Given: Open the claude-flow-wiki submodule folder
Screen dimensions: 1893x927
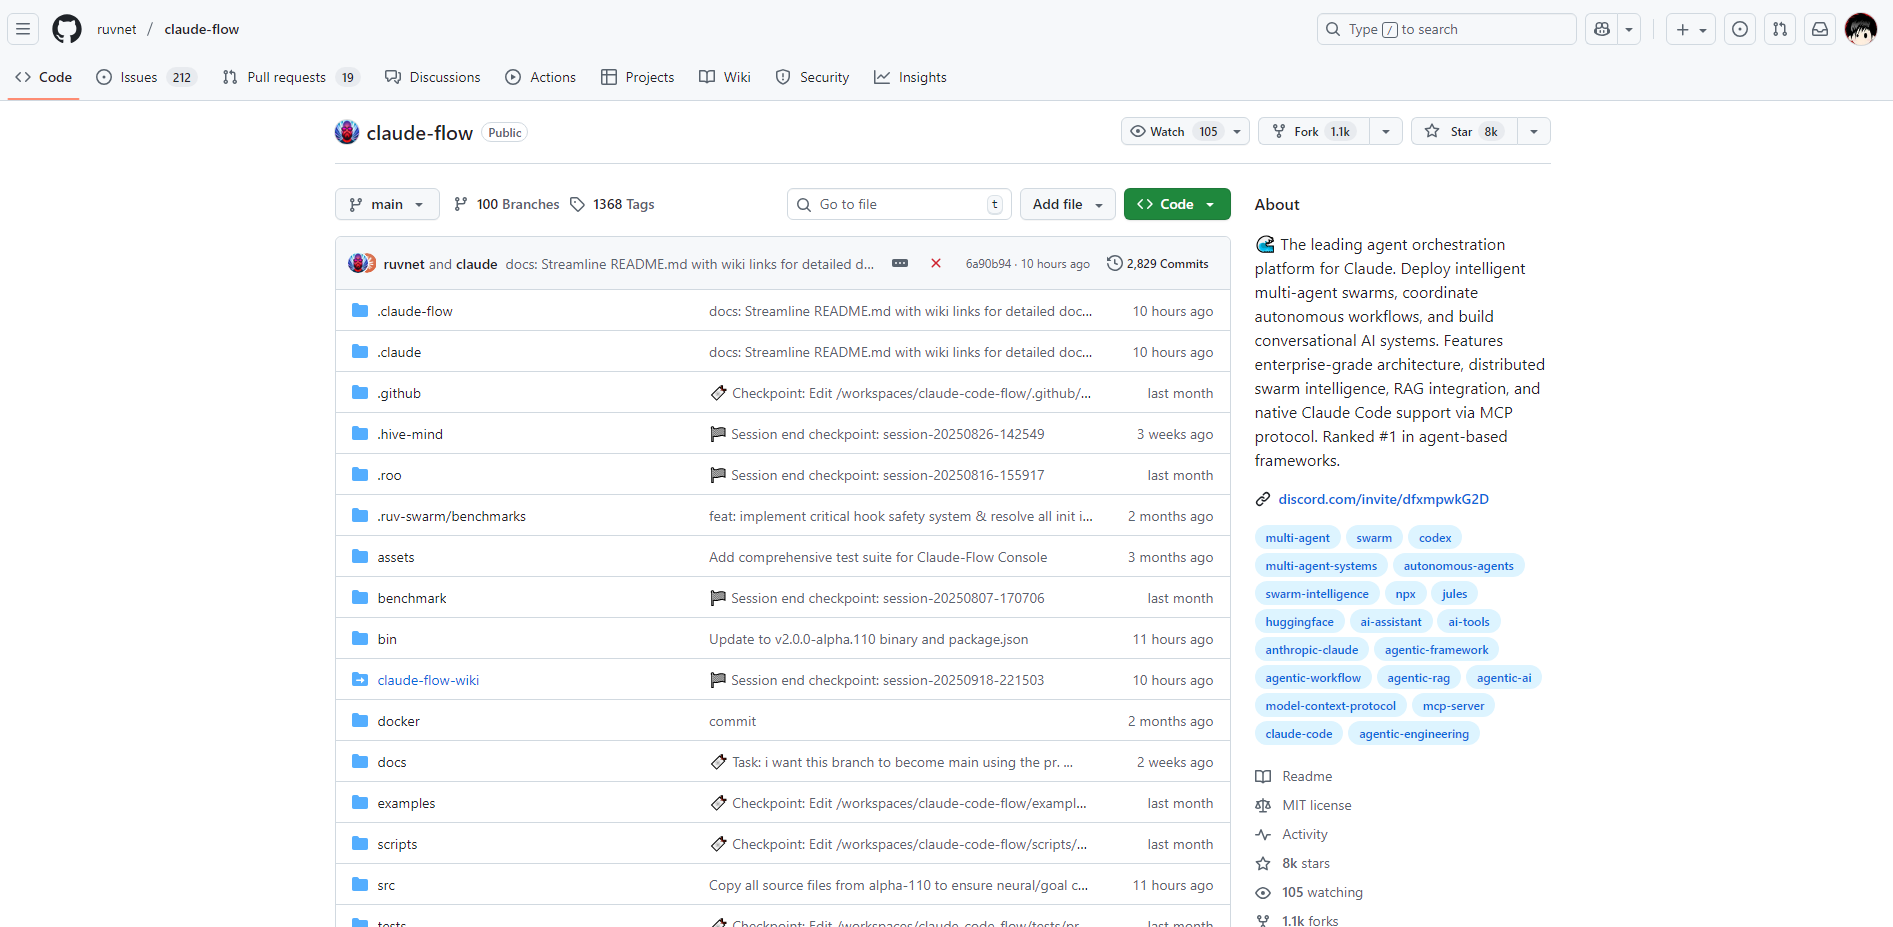Looking at the screenshot, I should [428, 680].
